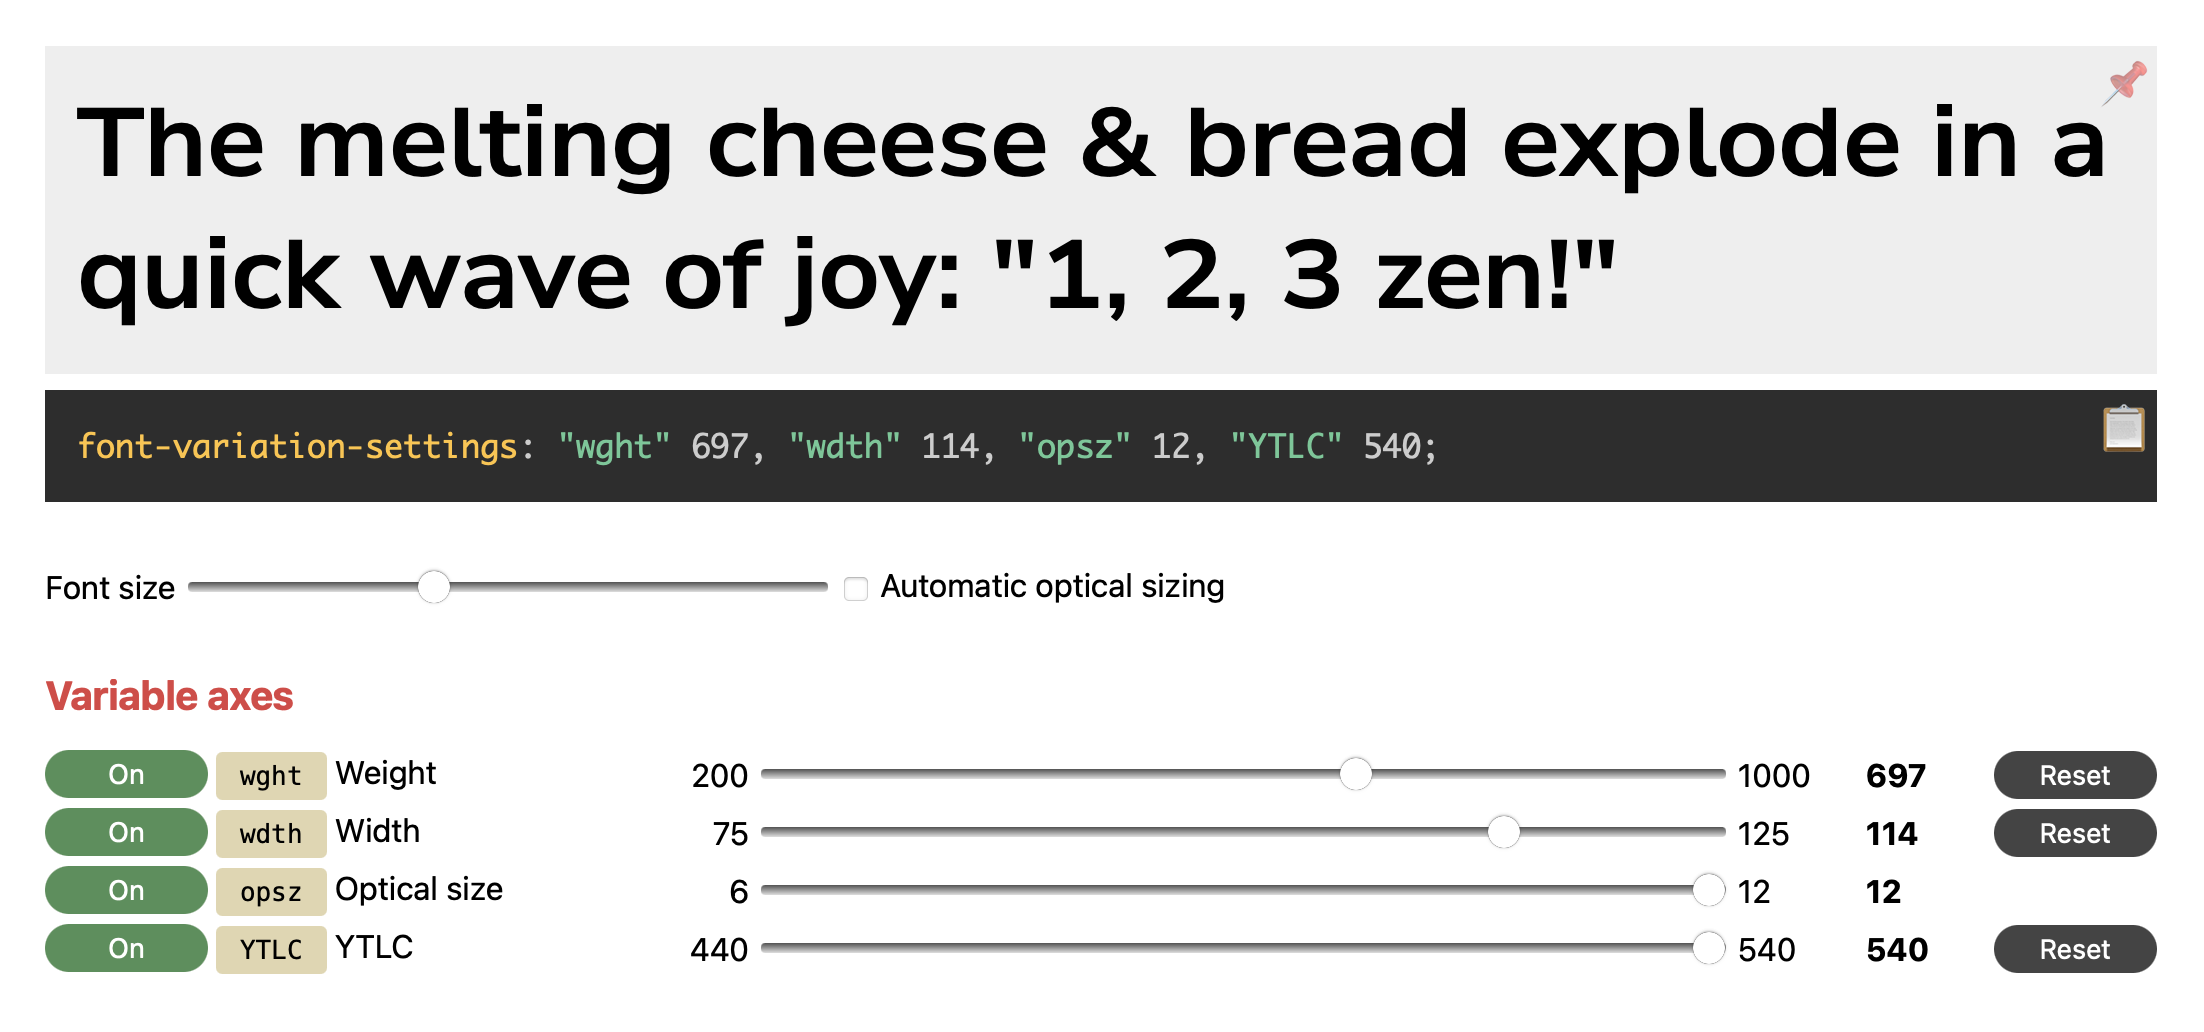Click into the sample preview text
Screen dimensions: 2204x1032
click(x=1090, y=210)
